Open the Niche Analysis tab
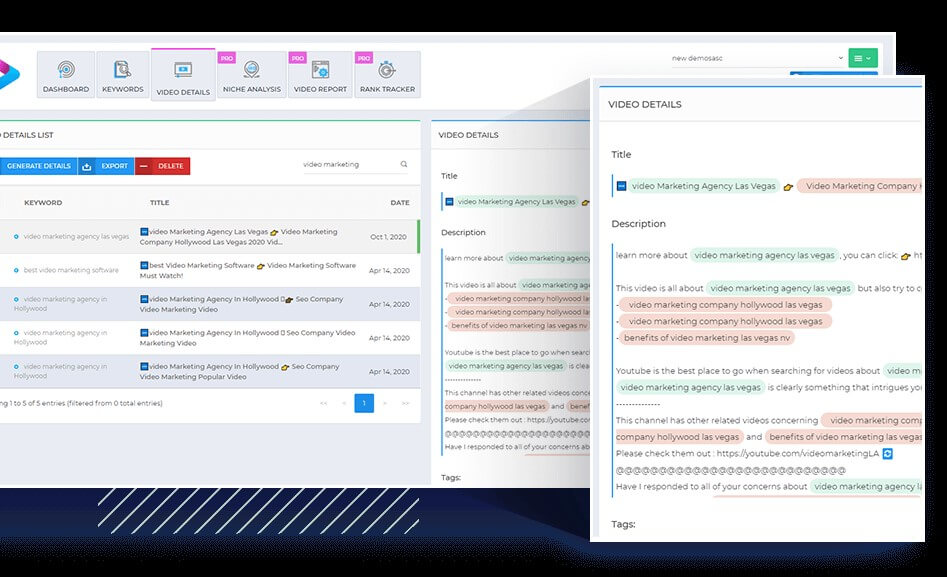This screenshot has width=947, height=577. pyautogui.click(x=252, y=75)
